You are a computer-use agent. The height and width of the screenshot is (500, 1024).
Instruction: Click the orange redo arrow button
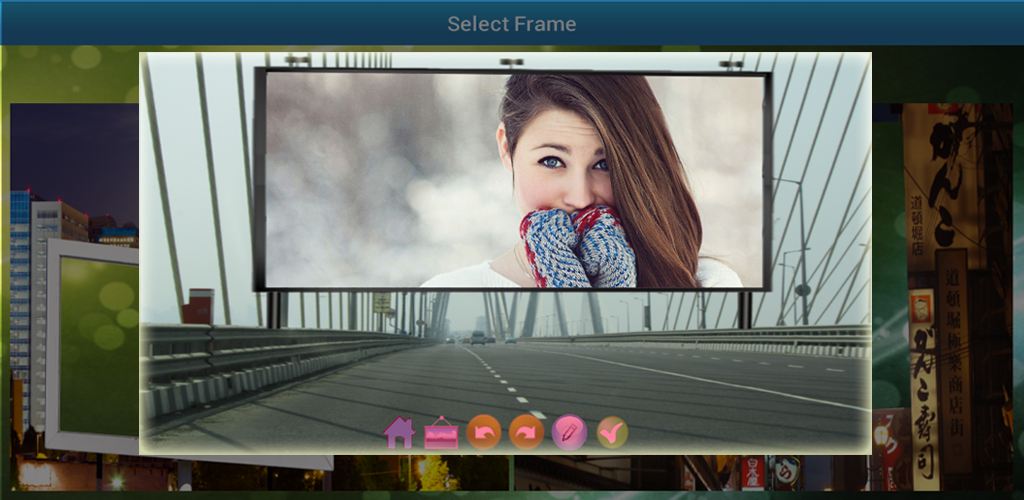tap(526, 432)
